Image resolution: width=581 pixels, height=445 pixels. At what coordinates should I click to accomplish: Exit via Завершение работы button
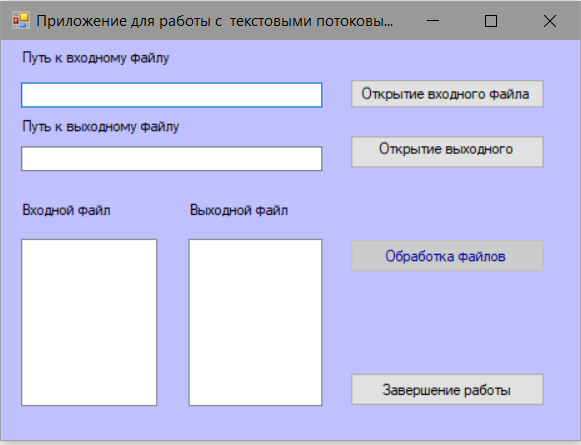click(x=447, y=389)
